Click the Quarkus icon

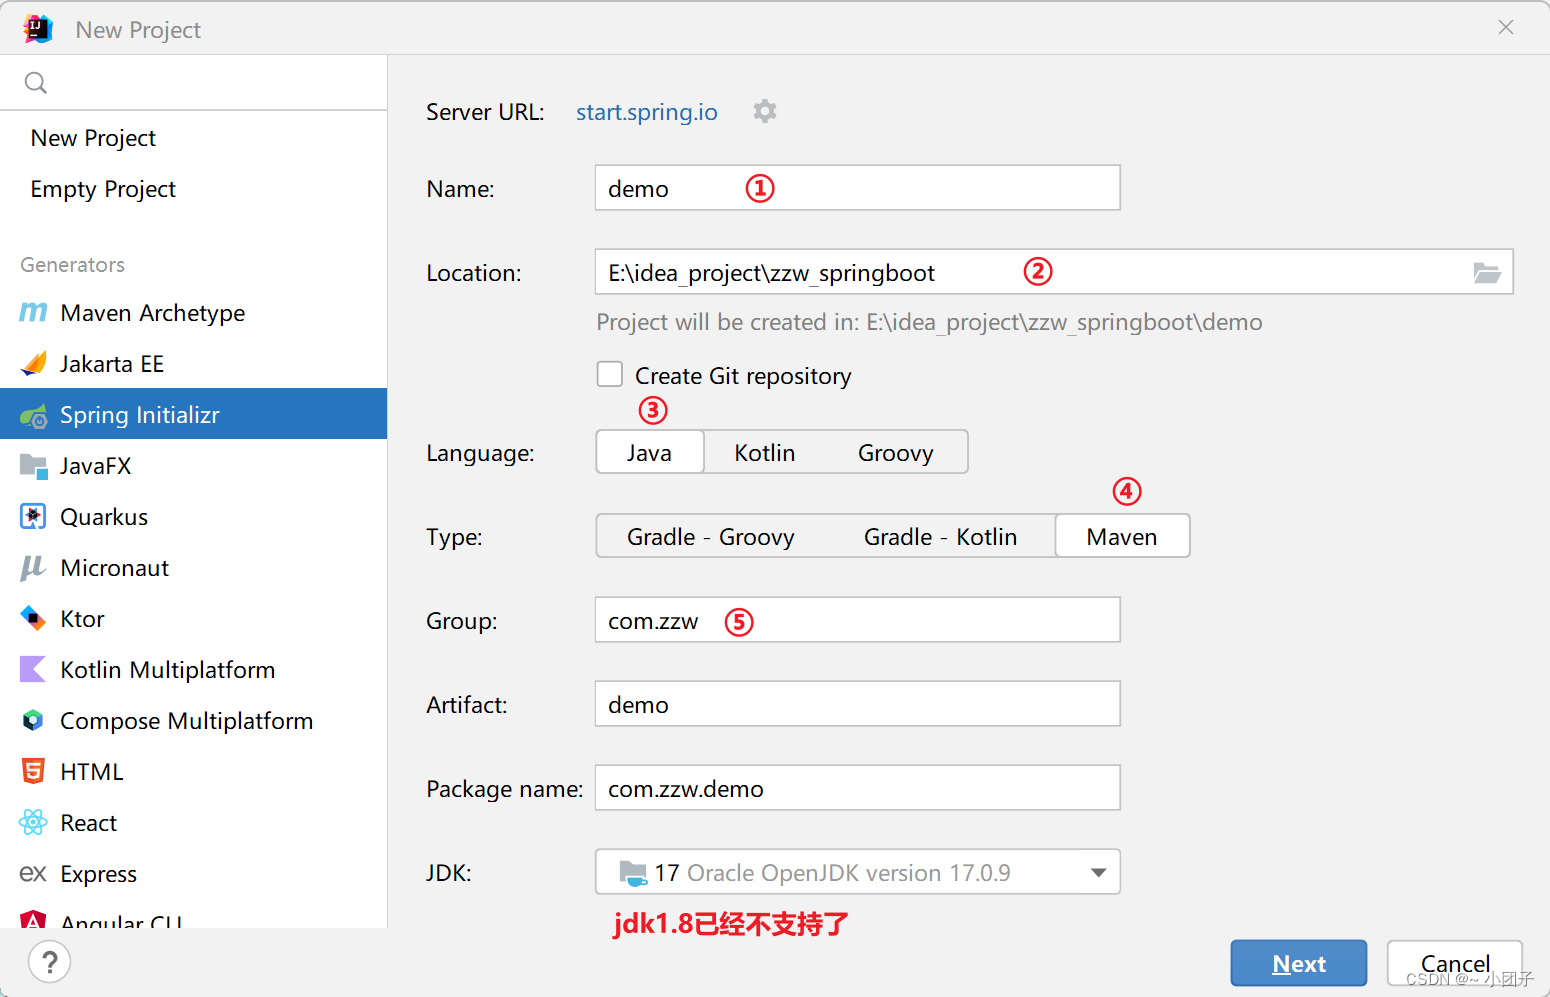(33, 517)
